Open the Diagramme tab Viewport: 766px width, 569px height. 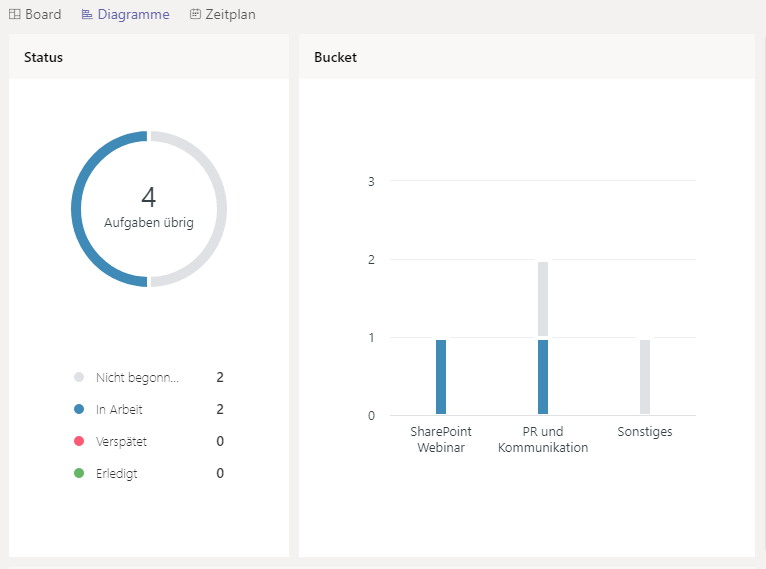(x=126, y=14)
